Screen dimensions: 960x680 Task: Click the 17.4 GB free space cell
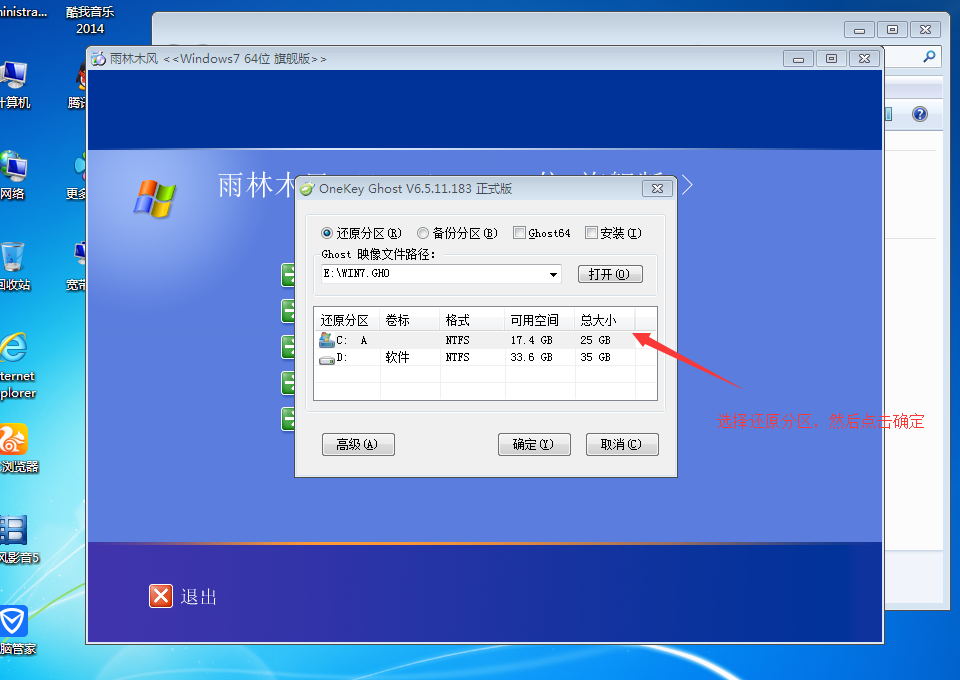coord(531,340)
